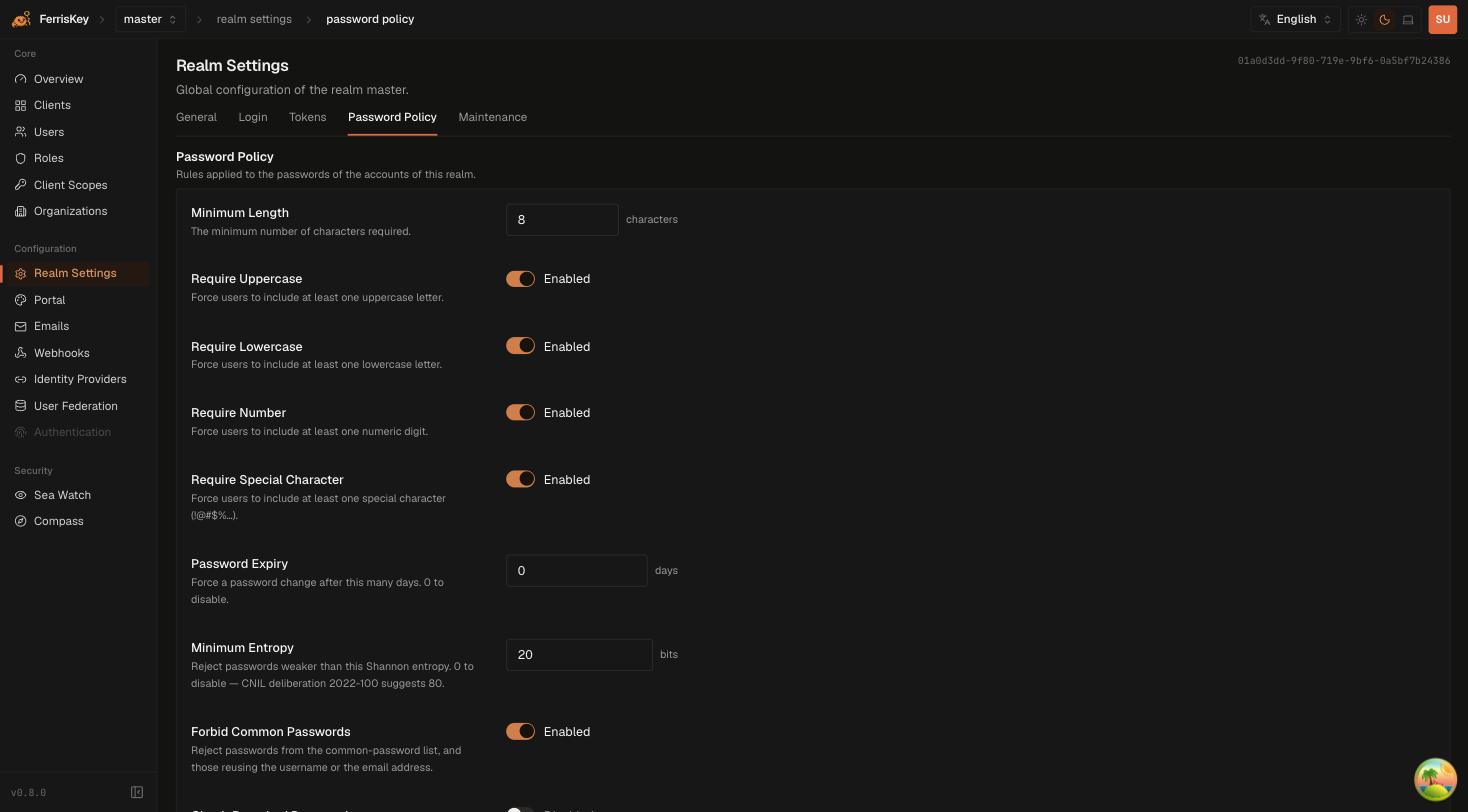Click the Minimum Entropy bits field
This screenshot has height=812, width=1468.
coord(579,655)
